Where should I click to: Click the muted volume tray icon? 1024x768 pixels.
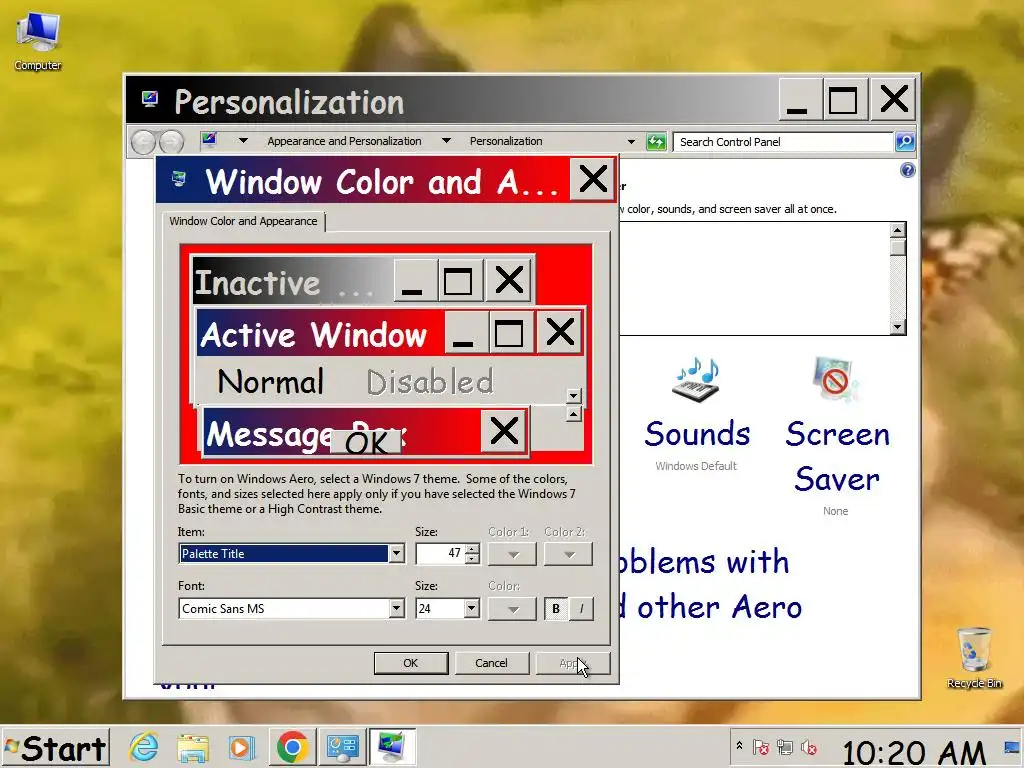(x=808, y=747)
